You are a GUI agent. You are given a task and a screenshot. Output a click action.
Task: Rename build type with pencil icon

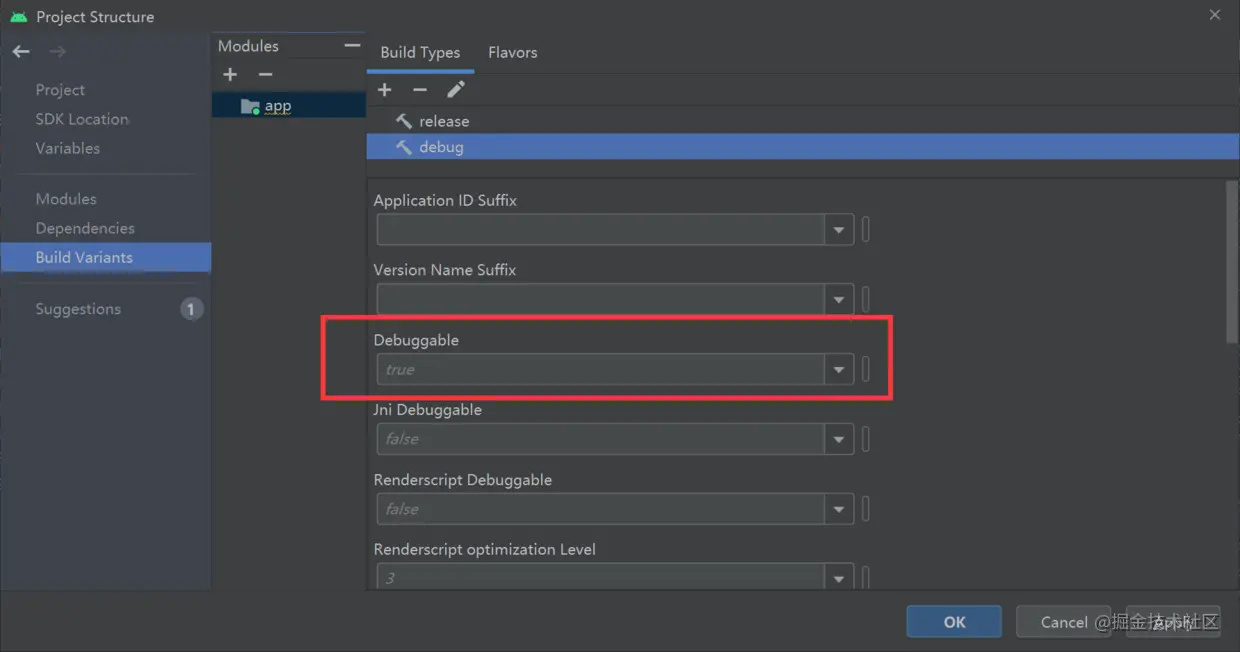tap(456, 90)
